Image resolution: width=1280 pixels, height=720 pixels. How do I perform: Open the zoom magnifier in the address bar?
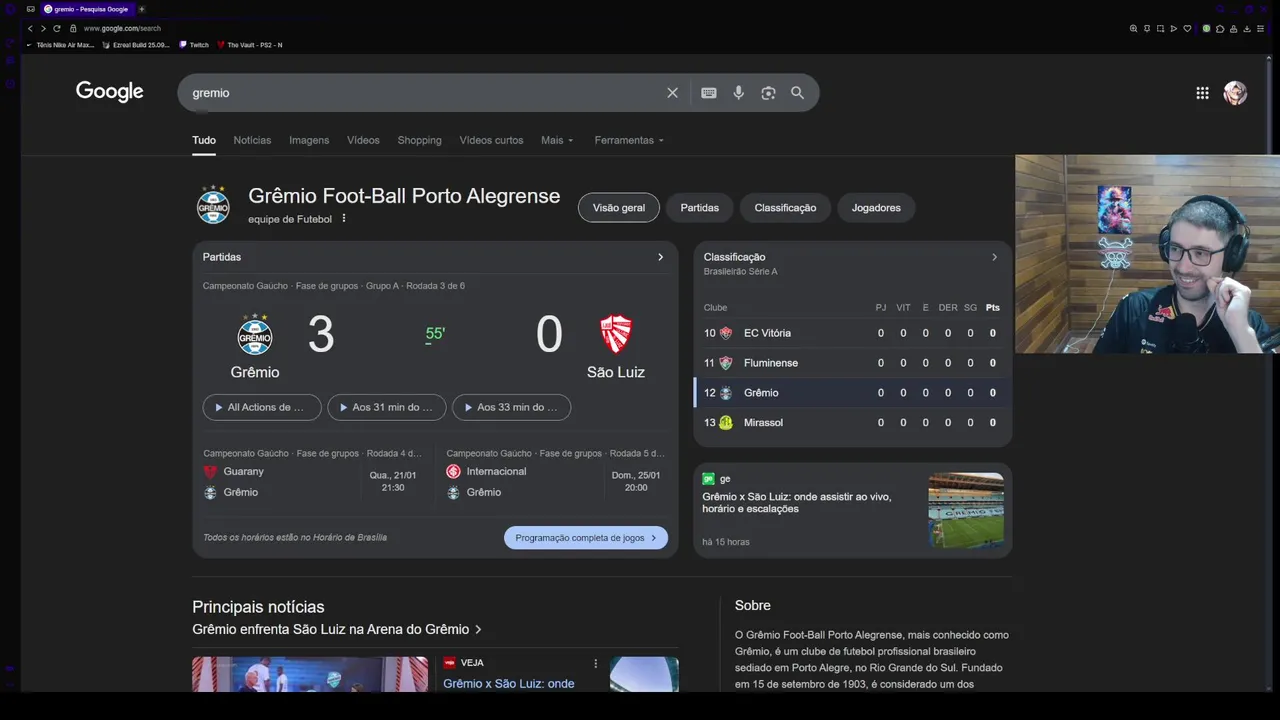pyautogui.click(x=1133, y=29)
